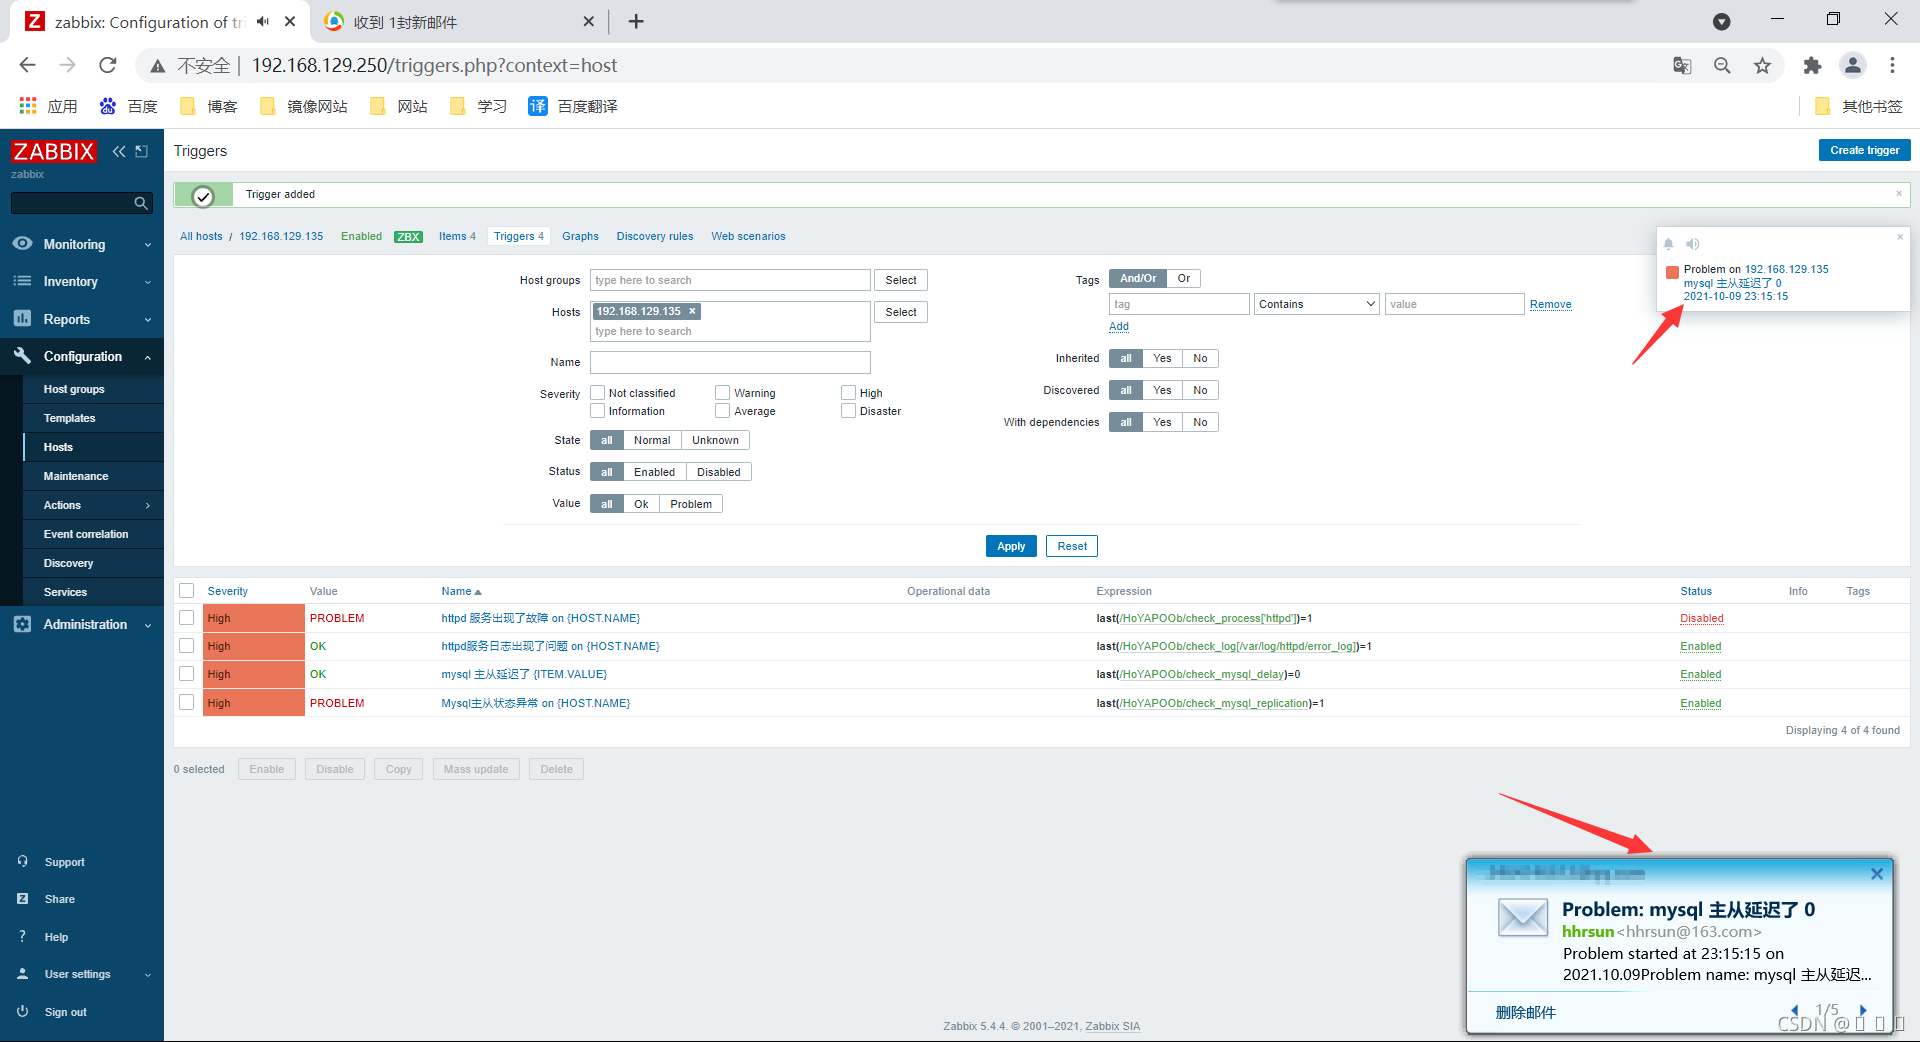Check the Warning severity box
1920x1042 pixels.
[x=722, y=393]
